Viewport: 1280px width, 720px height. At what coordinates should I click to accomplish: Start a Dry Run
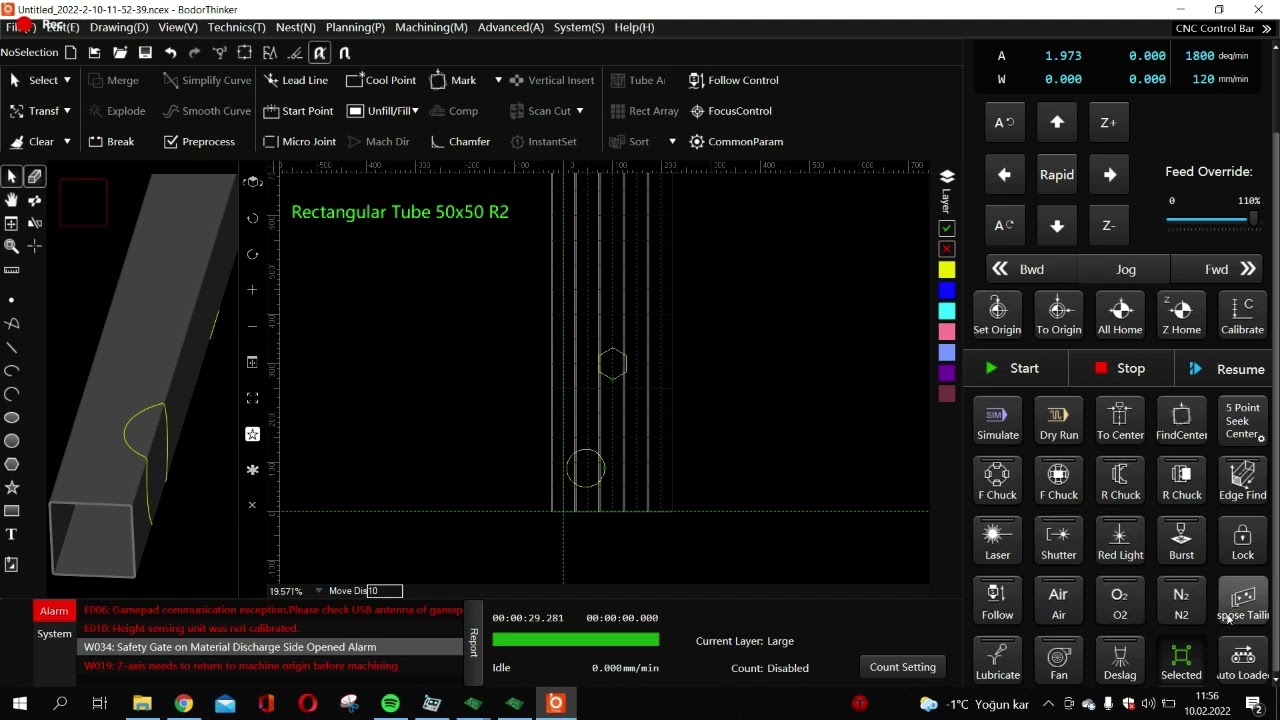point(1058,420)
